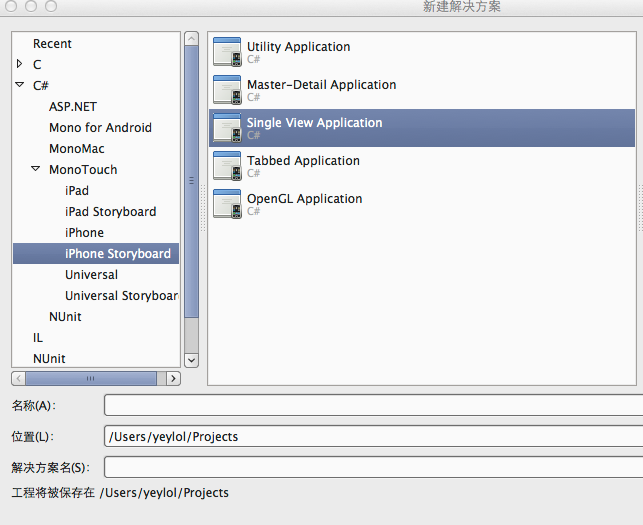
Task: Click the Tabbed Application template icon
Action: pyautogui.click(x=227, y=166)
